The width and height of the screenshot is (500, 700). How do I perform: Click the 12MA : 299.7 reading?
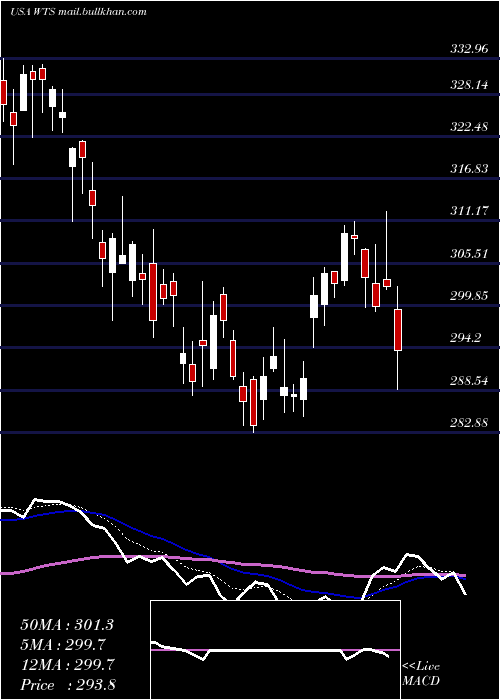tap(67, 665)
